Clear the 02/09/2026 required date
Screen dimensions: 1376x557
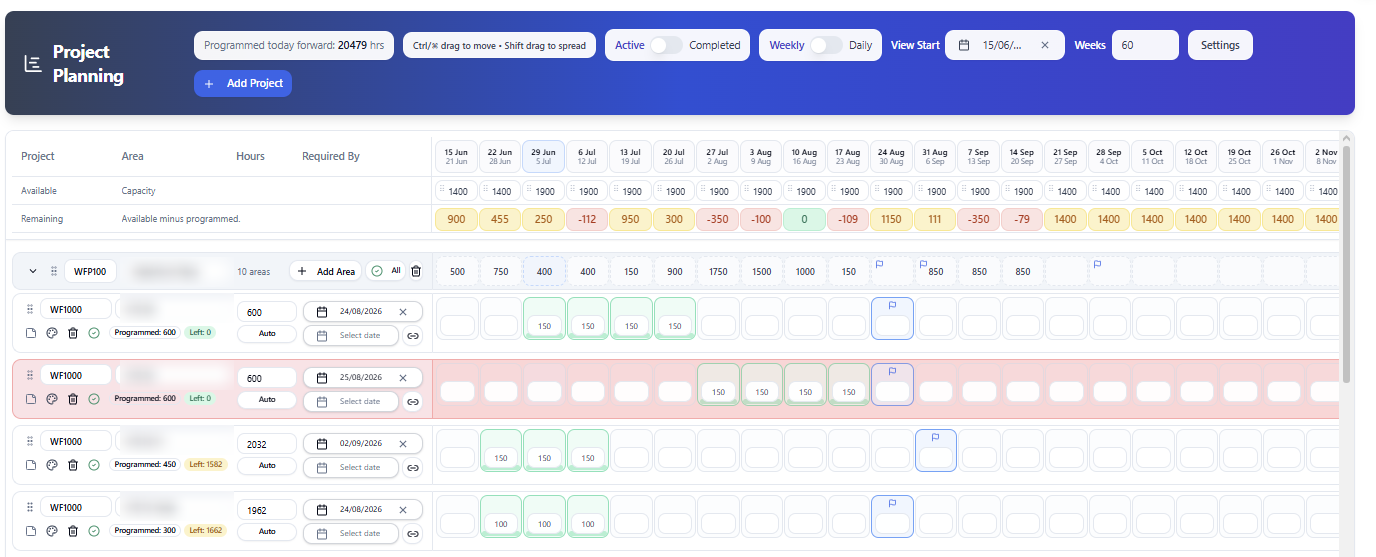click(403, 444)
